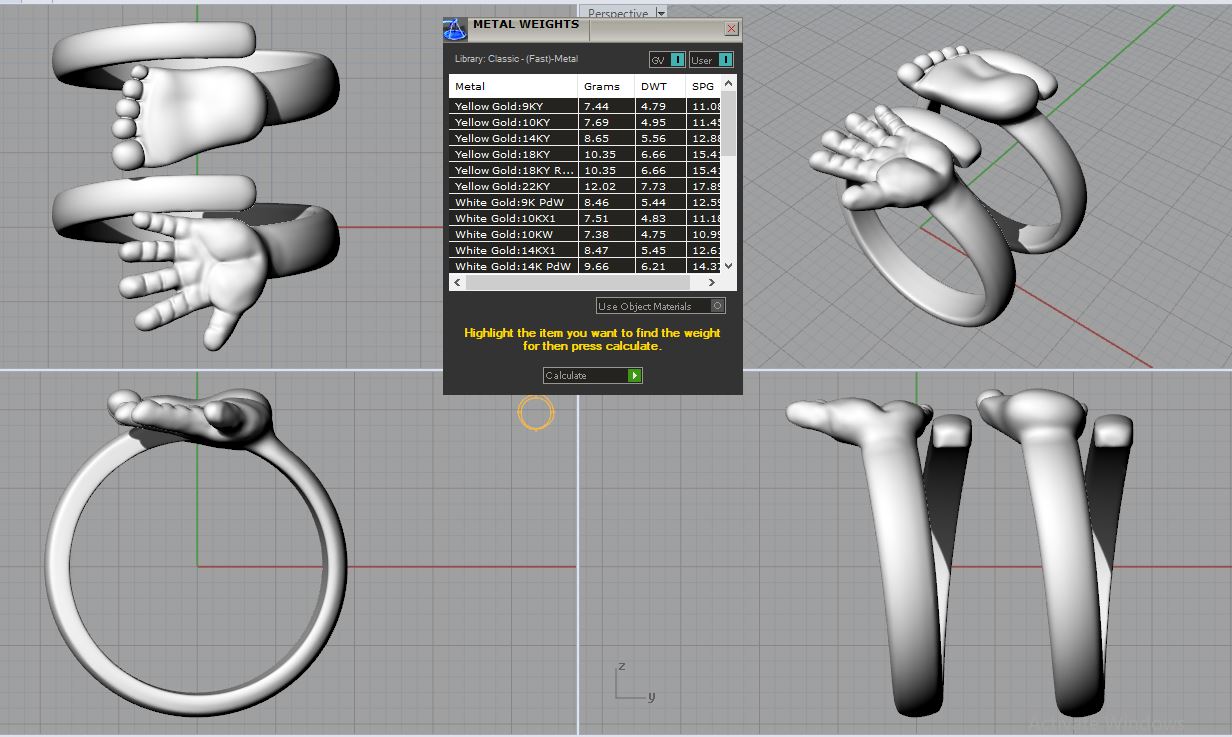Click the vertical scrollbar thumb of the metal list
Image resolution: width=1232 pixels, height=737 pixels.
[x=729, y=125]
